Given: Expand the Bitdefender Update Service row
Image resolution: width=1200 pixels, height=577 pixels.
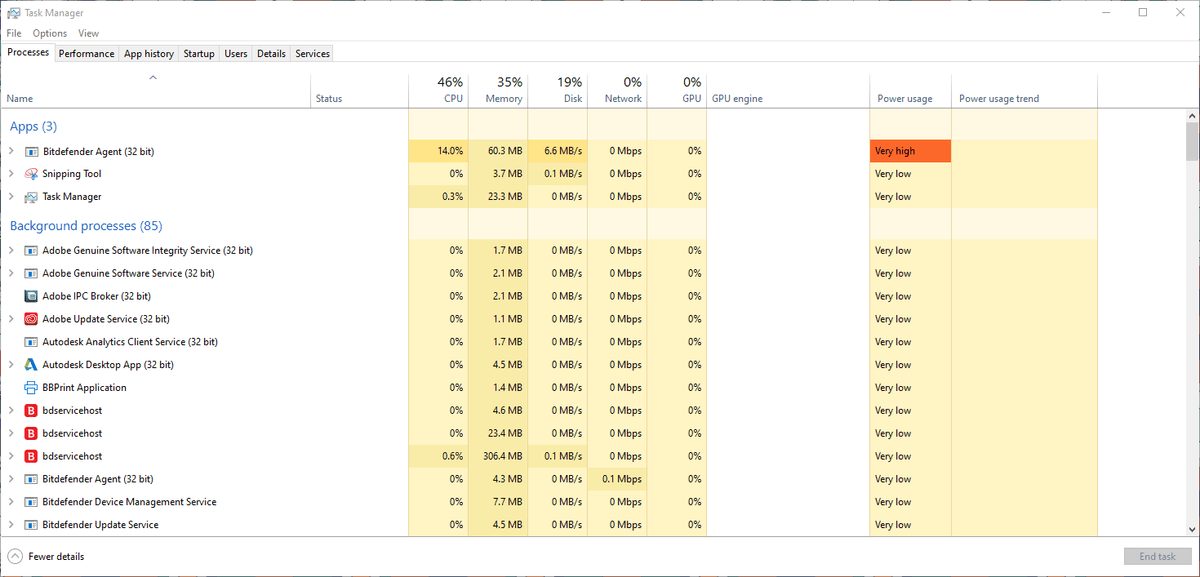Looking at the screenshot, I should coord(11,525).
